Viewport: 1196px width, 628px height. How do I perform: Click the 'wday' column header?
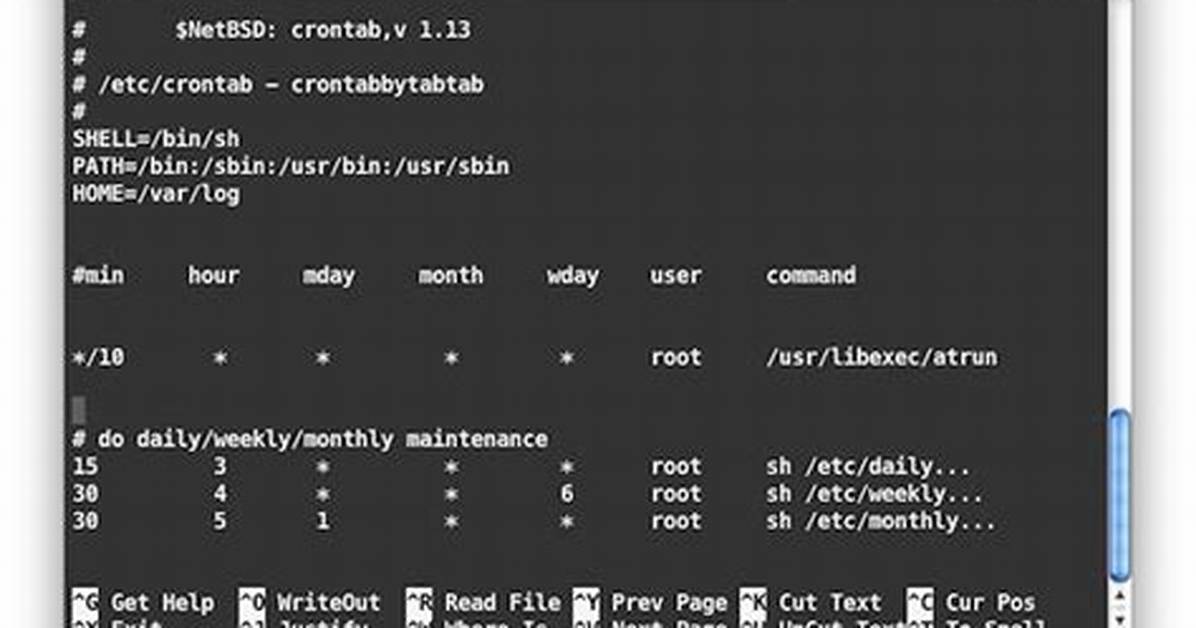click(x=573, y=276)
